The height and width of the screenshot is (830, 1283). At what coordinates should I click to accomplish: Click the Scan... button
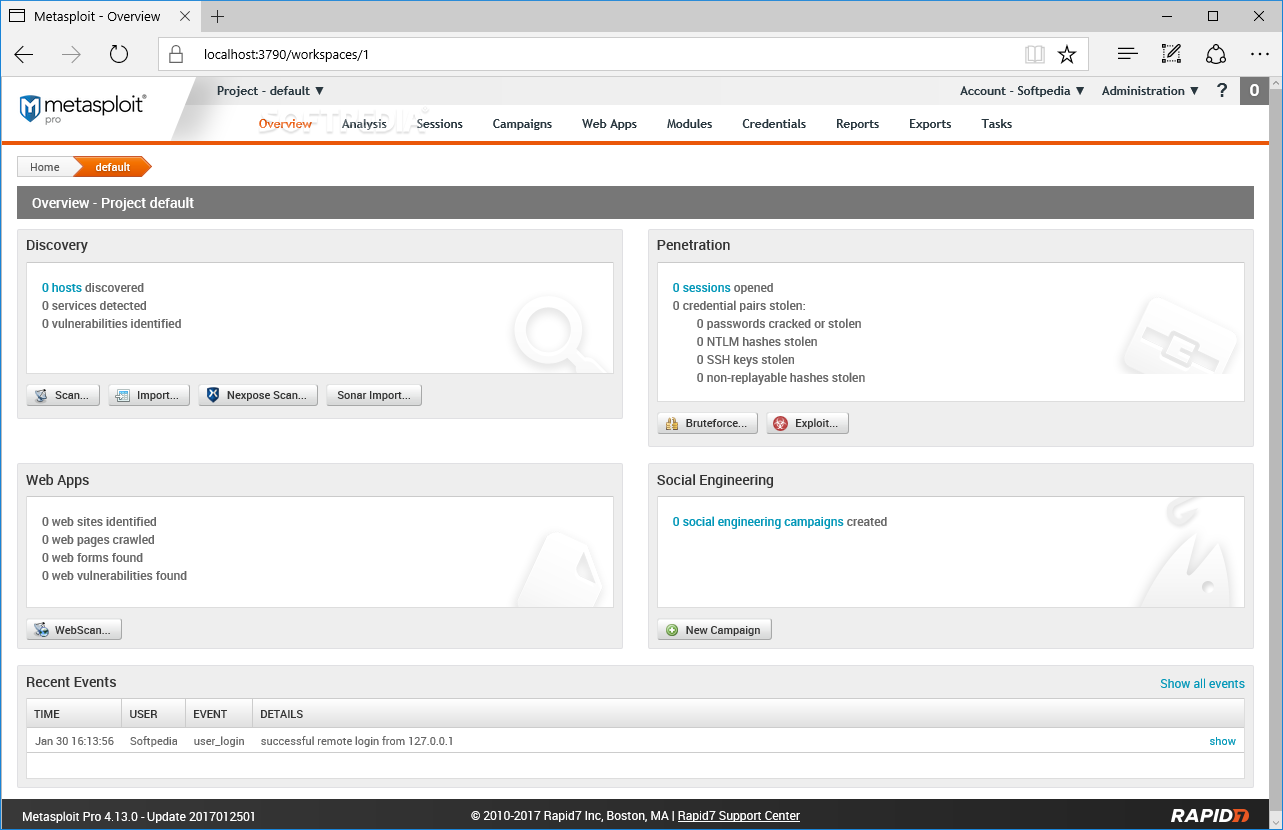[x=63, y=395]
